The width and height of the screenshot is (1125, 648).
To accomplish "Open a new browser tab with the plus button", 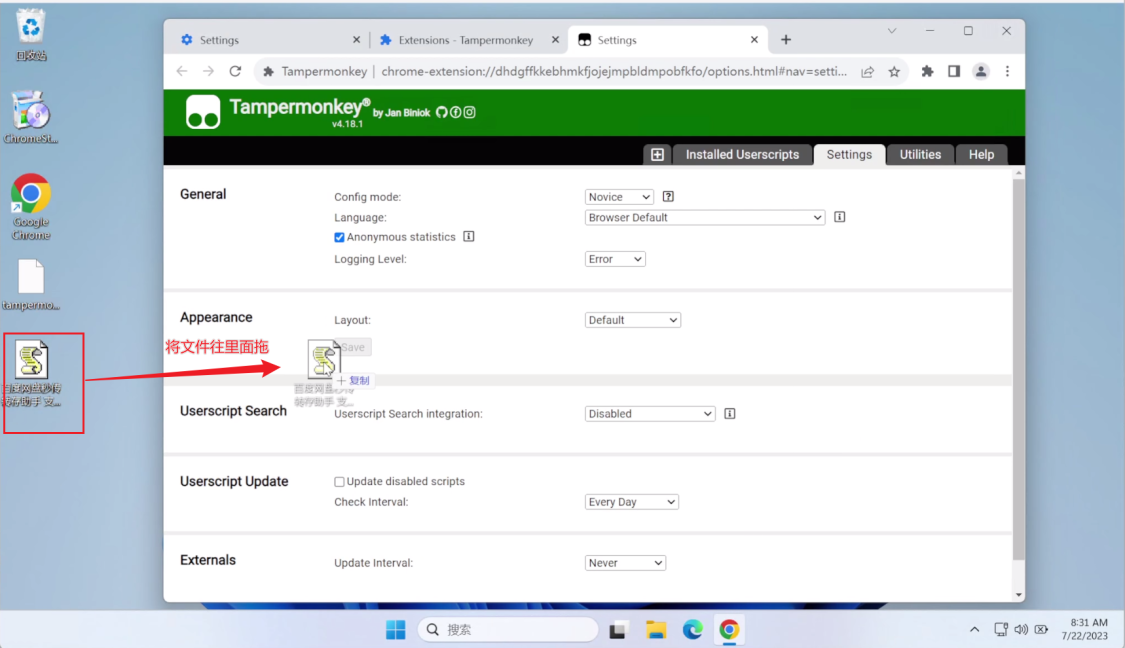I will pyautogui.click(x=786, y=40).
